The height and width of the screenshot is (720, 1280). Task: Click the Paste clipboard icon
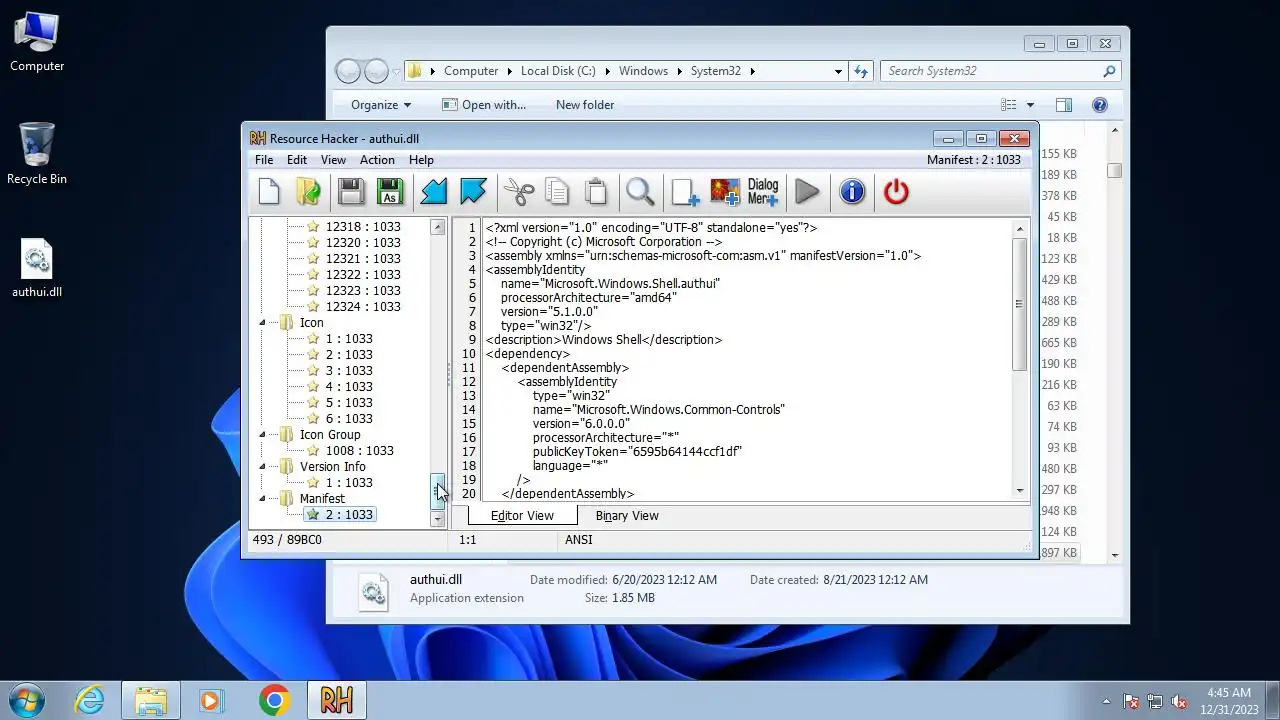coord(596,191)
